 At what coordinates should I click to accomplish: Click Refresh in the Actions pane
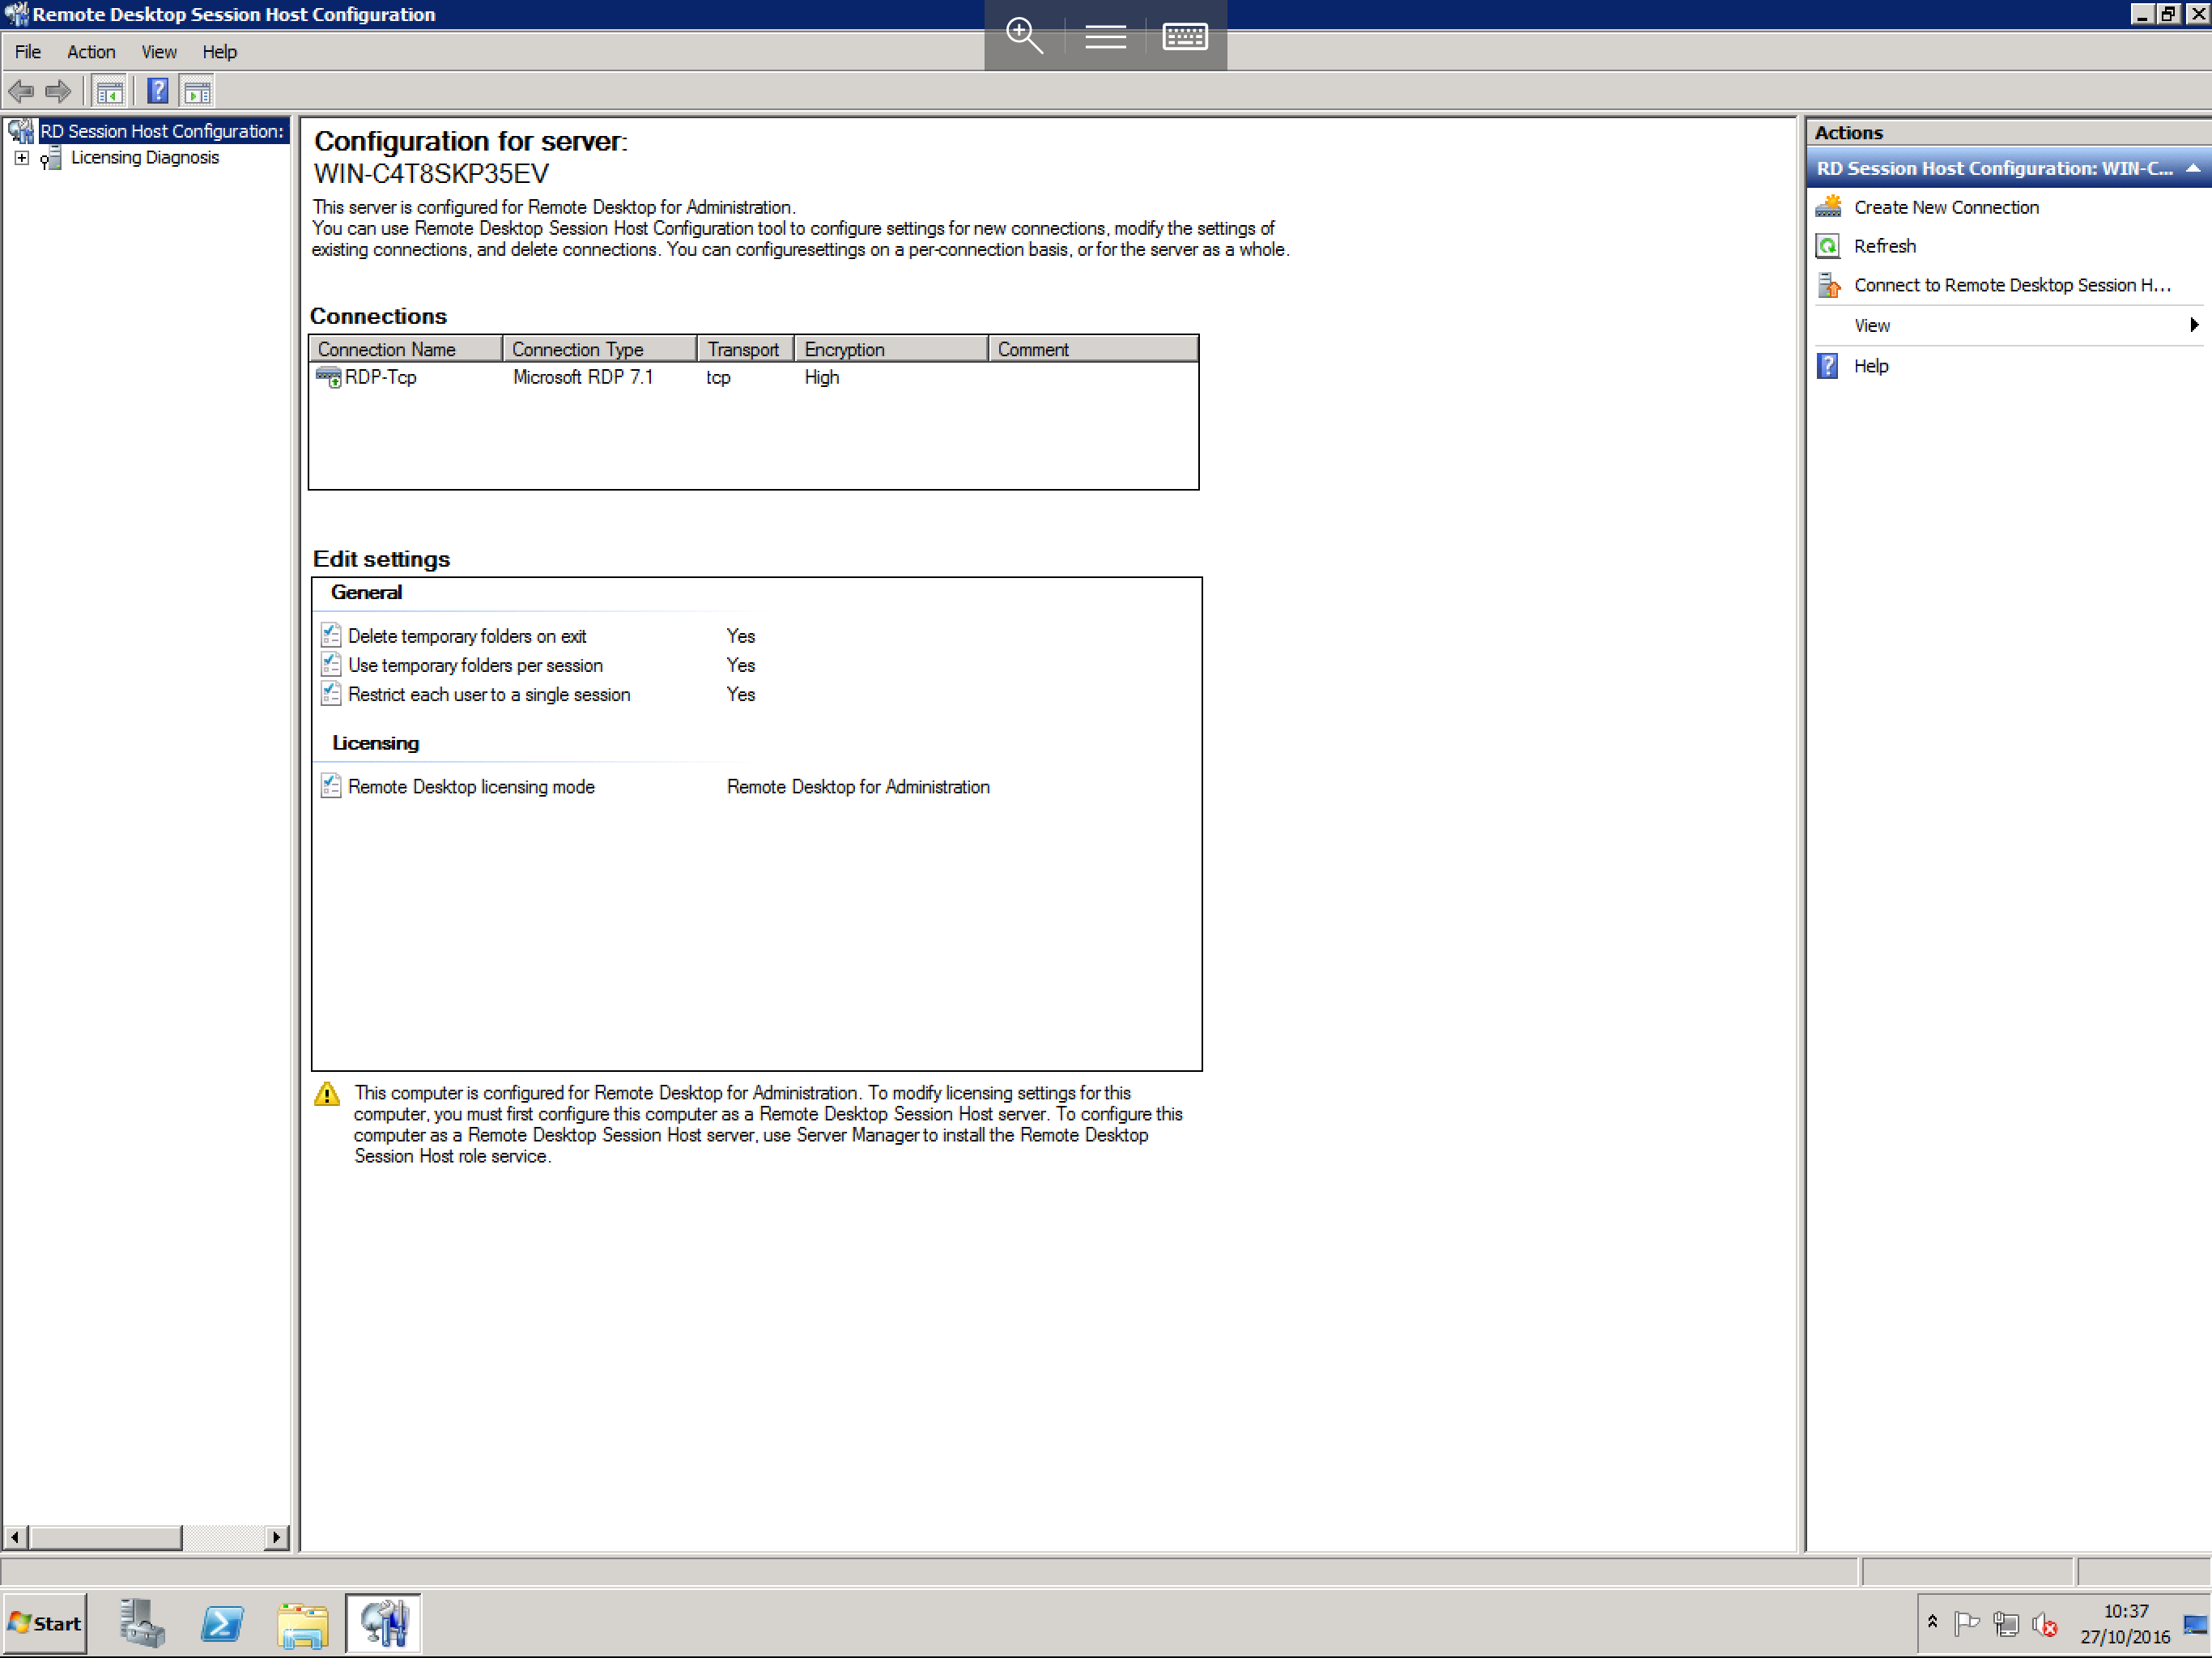(x=1884, y=246)
